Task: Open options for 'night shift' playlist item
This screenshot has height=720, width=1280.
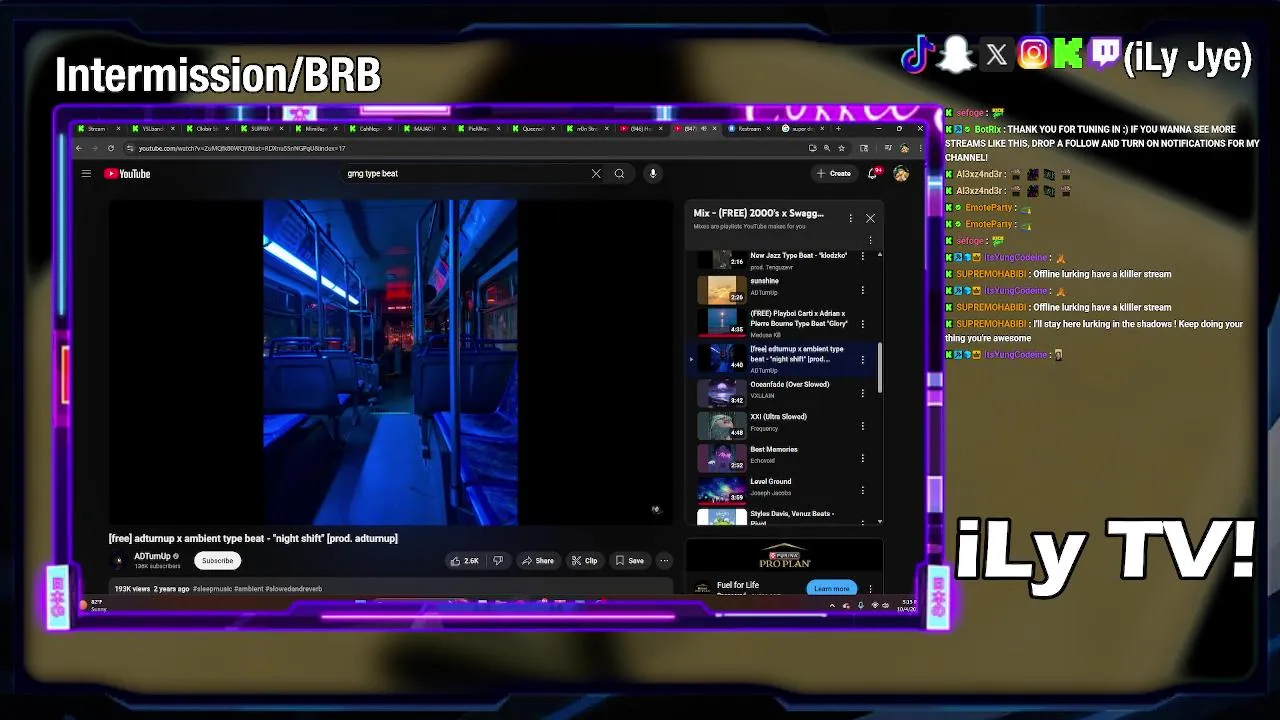Action: (863, 359)
